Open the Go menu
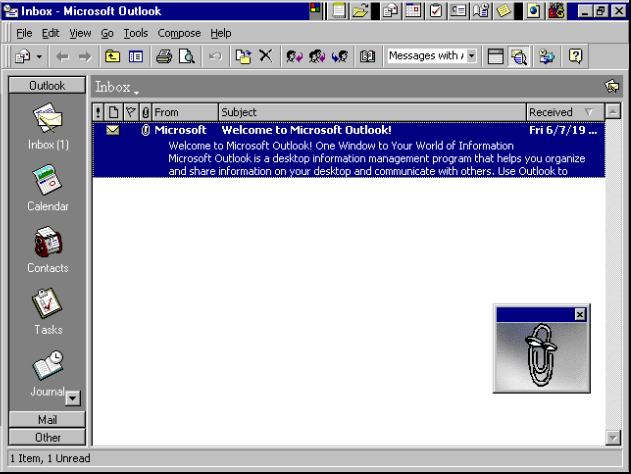 pos(107,33)
